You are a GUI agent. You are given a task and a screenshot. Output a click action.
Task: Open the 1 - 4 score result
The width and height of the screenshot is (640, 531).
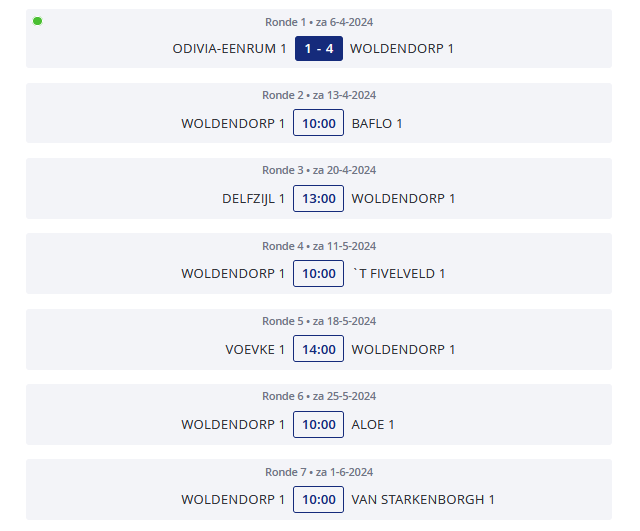tap(319, 49)
